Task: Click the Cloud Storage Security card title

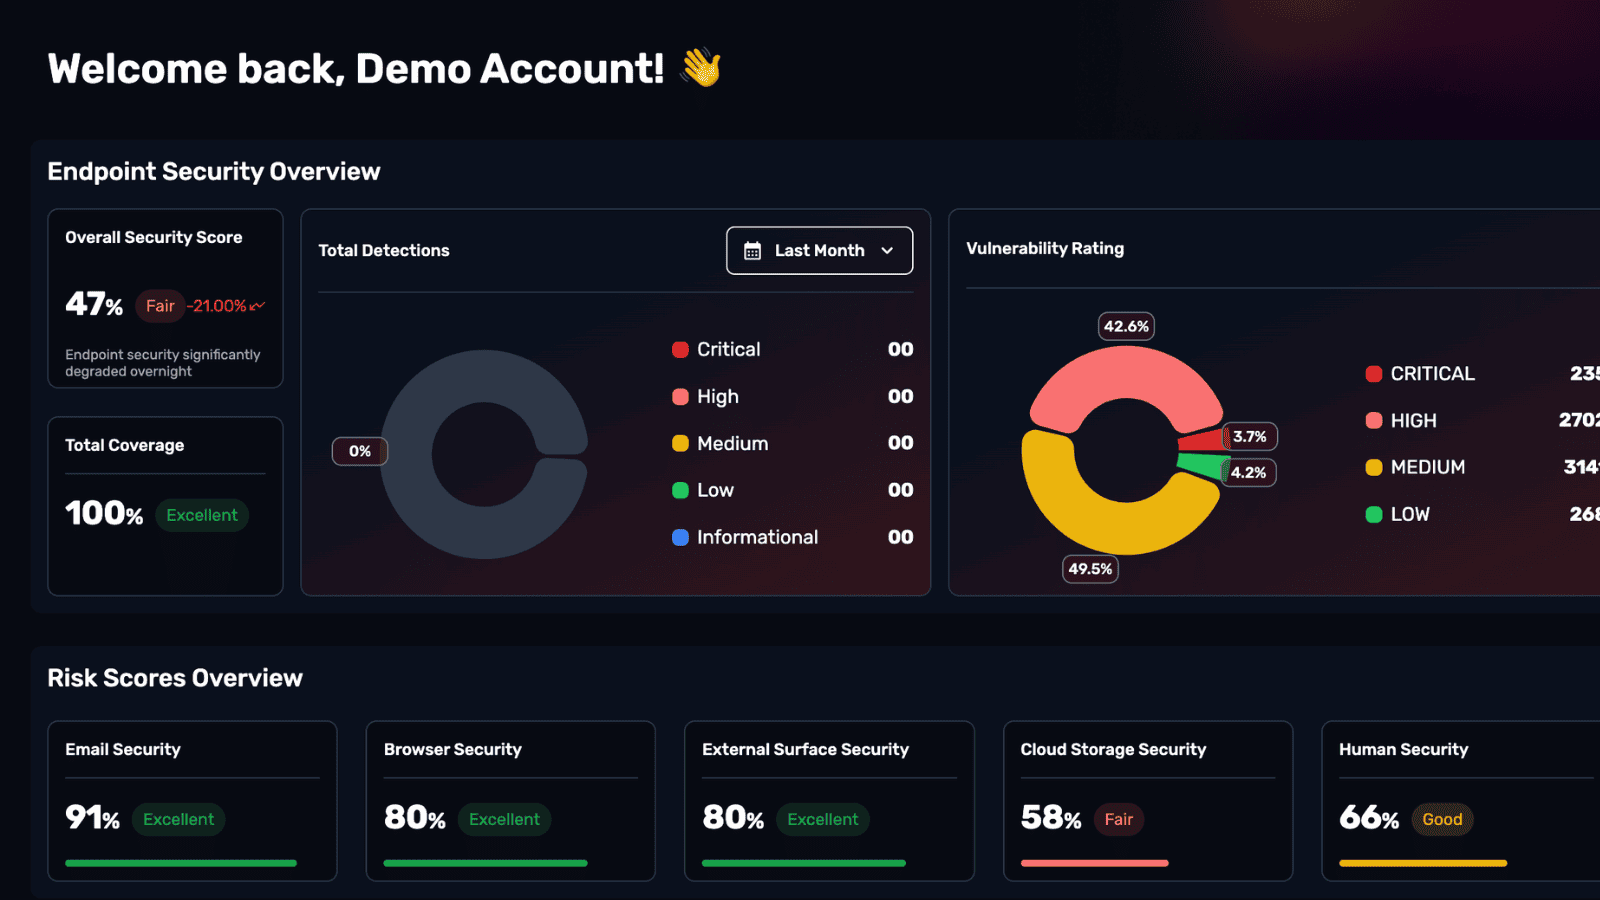Action: point(1114,750)
